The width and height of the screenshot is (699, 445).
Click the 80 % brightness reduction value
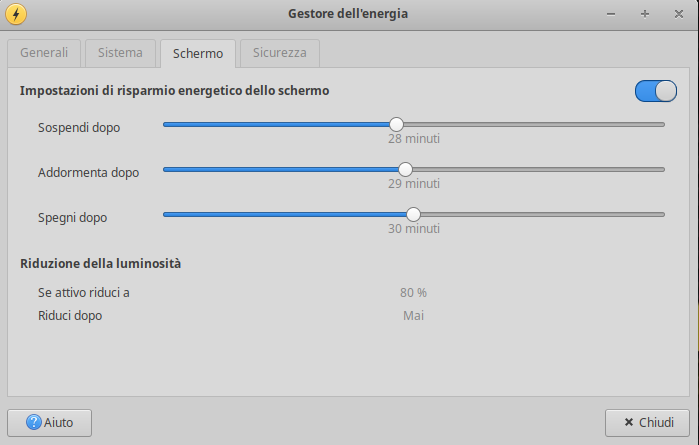413,293
